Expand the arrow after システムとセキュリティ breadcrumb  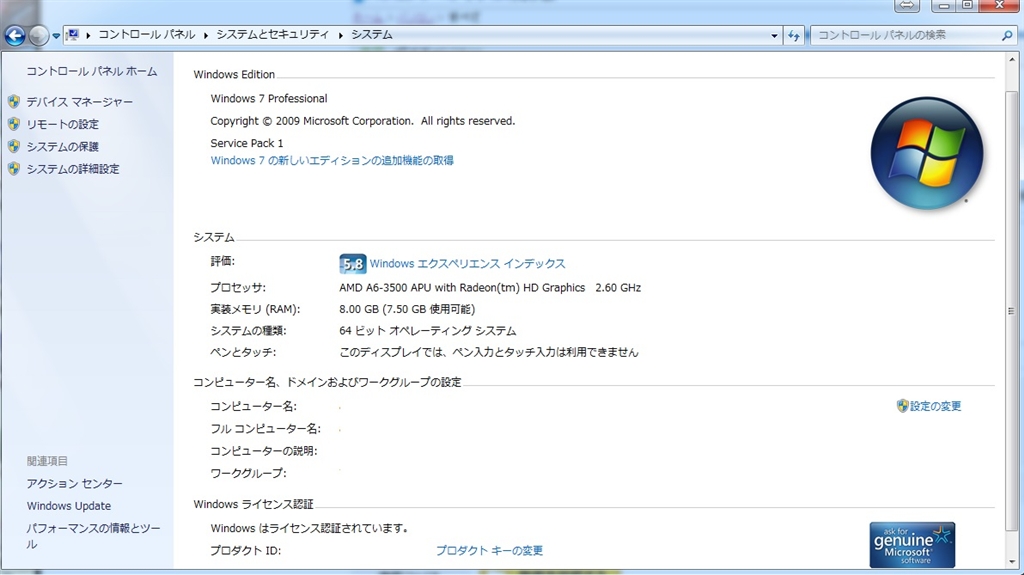click(x=341, y=35)
